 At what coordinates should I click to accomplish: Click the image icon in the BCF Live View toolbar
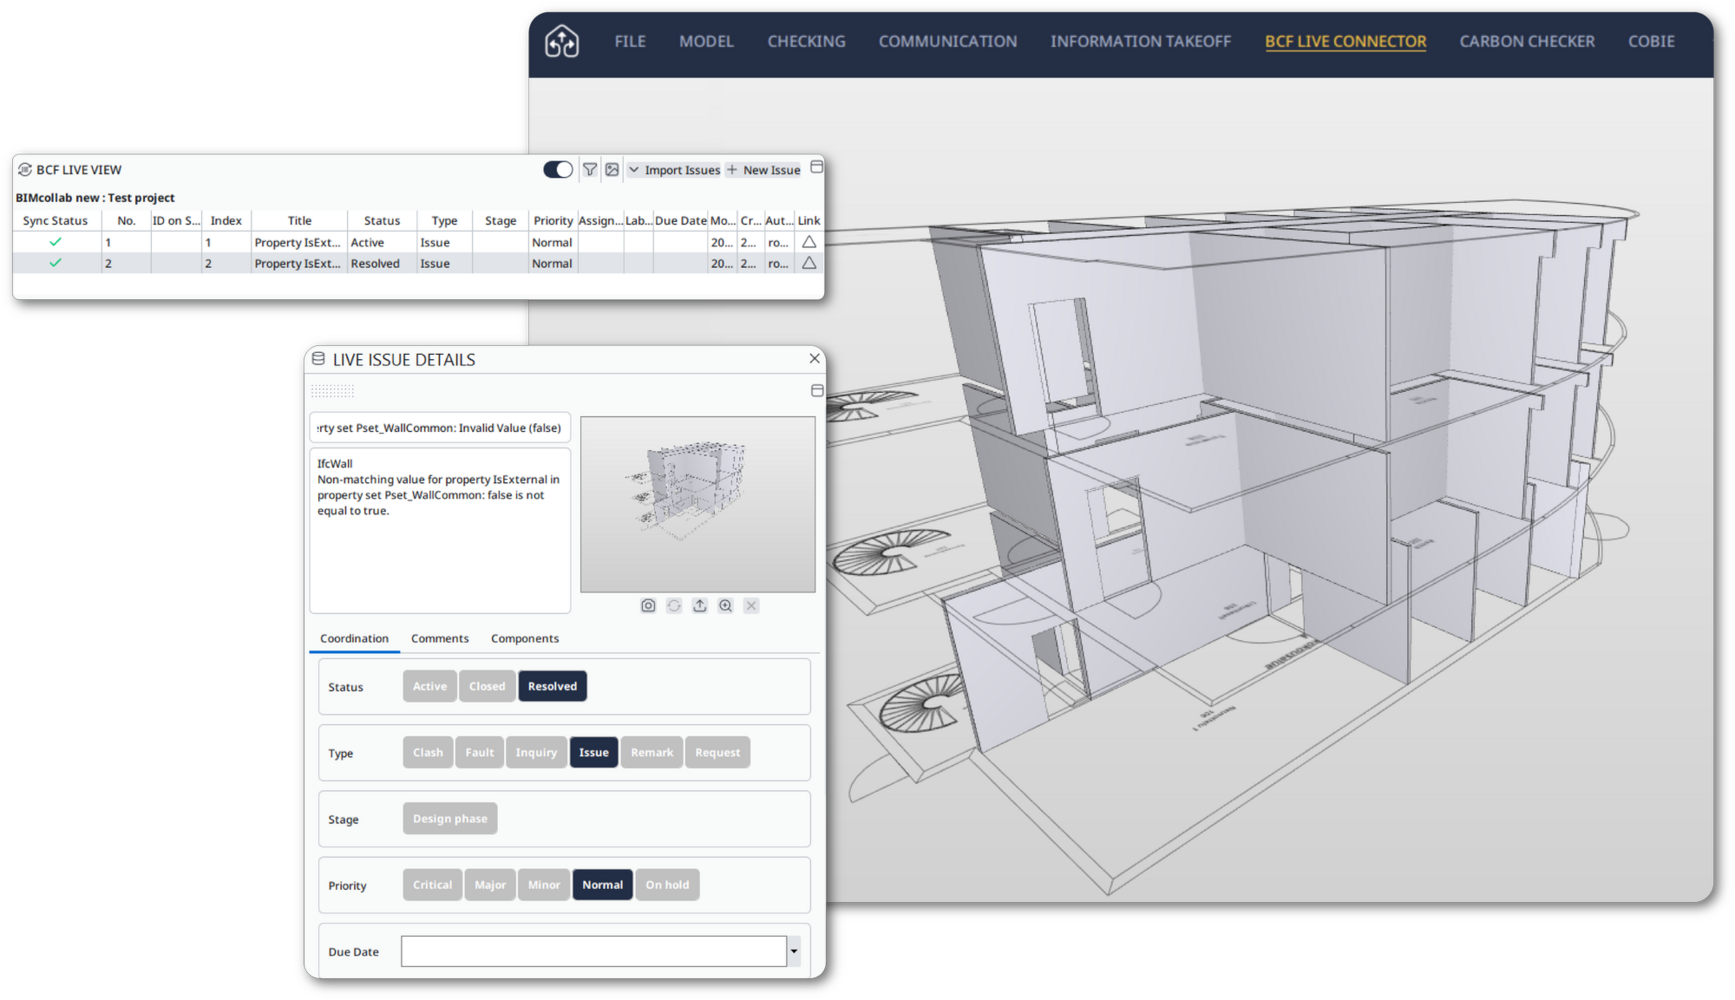click(x=612, y=170)
